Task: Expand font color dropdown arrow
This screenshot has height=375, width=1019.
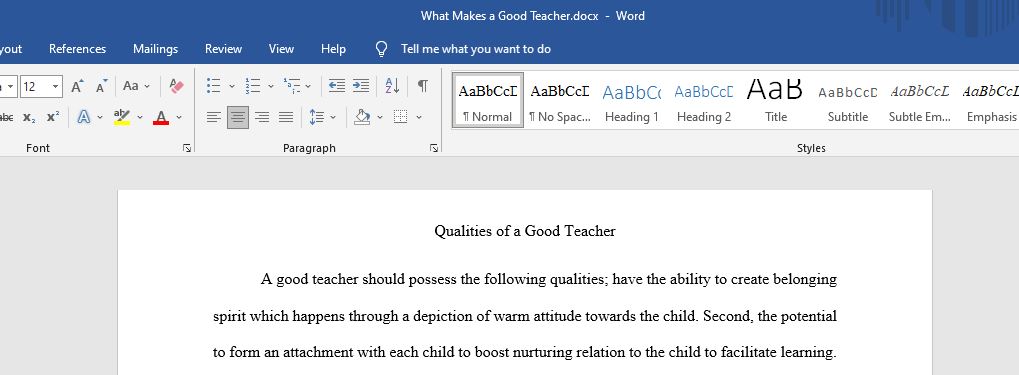Action: point(179,118)
